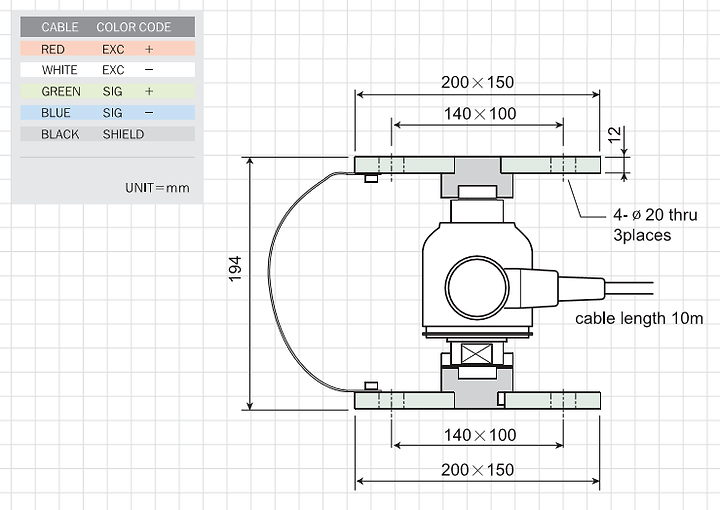Click the '3places' note
Viewport: 720px width, 510px height.
point(642,235)
